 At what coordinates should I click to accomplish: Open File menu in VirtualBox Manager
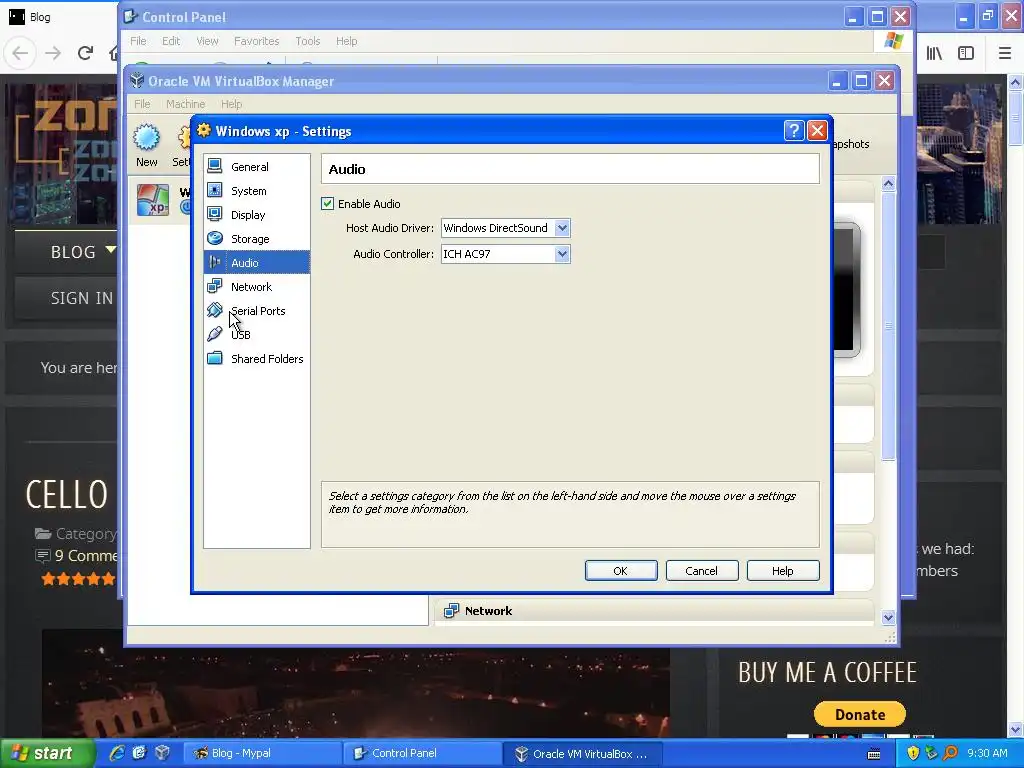[142, 104]
